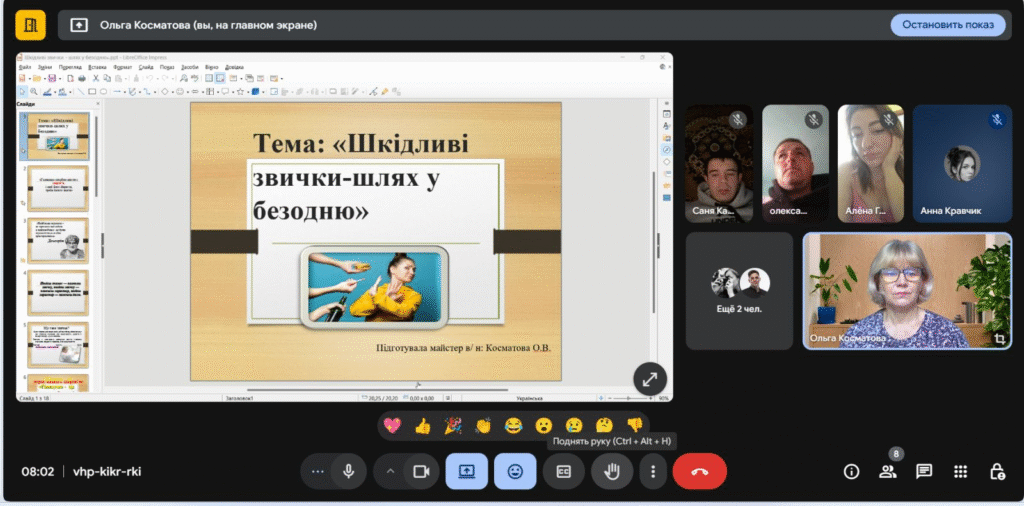Open host controls lock icon

pyautogui.click(x=996, y=471)
